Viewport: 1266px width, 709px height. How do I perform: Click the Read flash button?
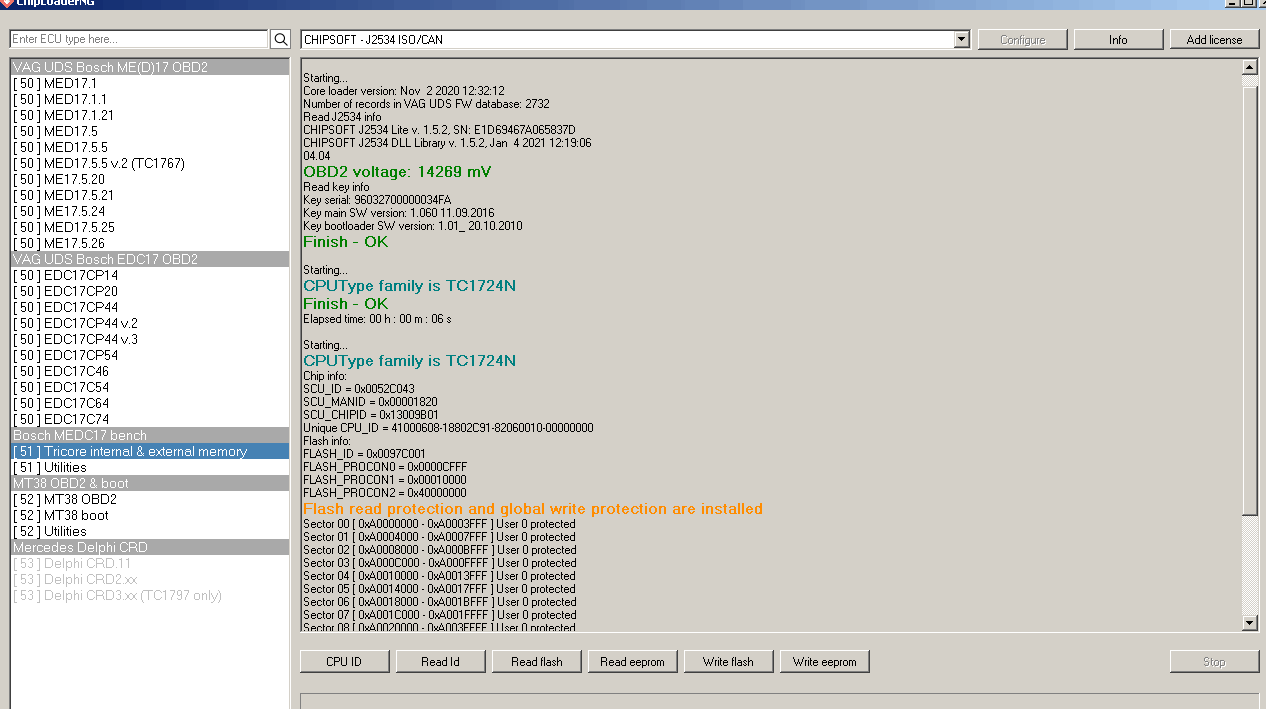[x=536, y=661]
